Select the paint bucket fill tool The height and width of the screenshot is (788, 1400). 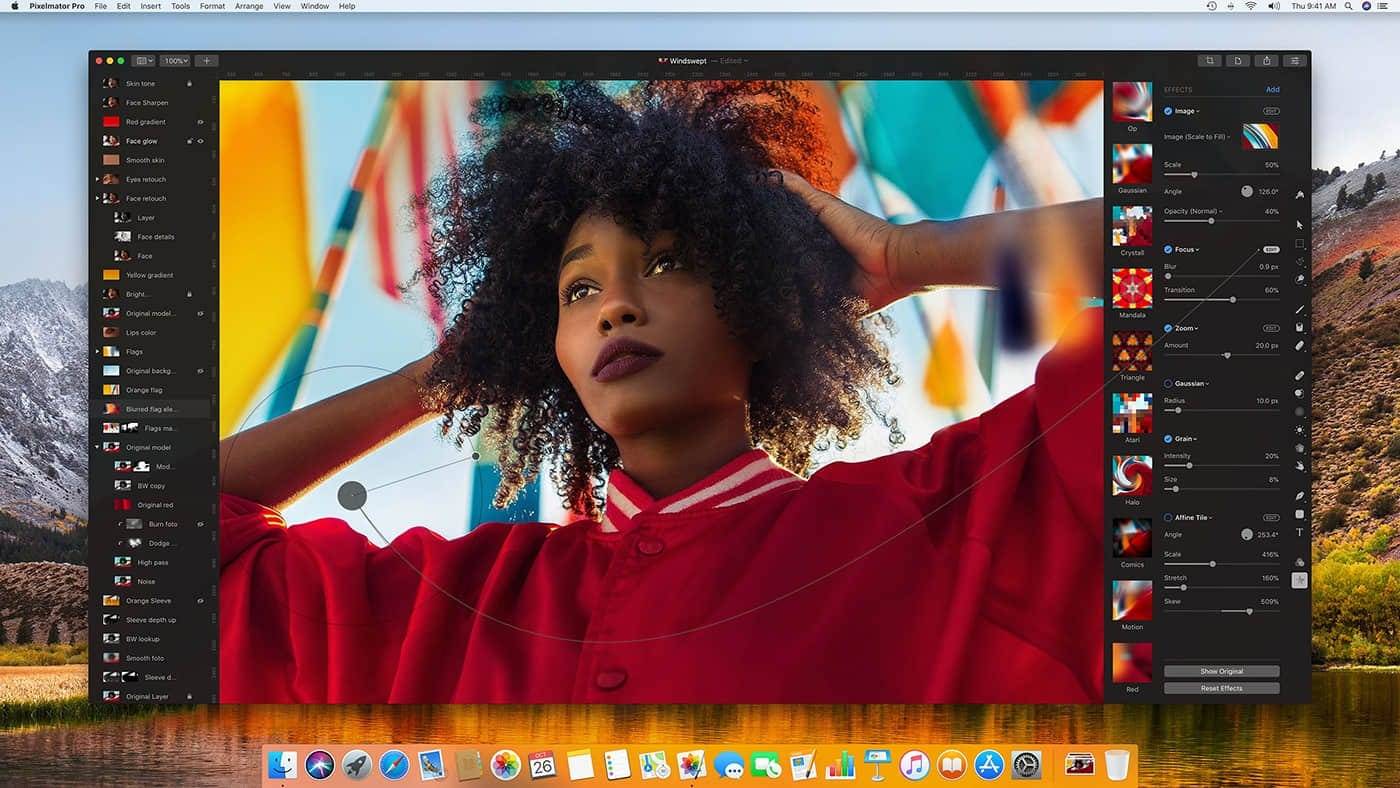[x=1299, y=327]
